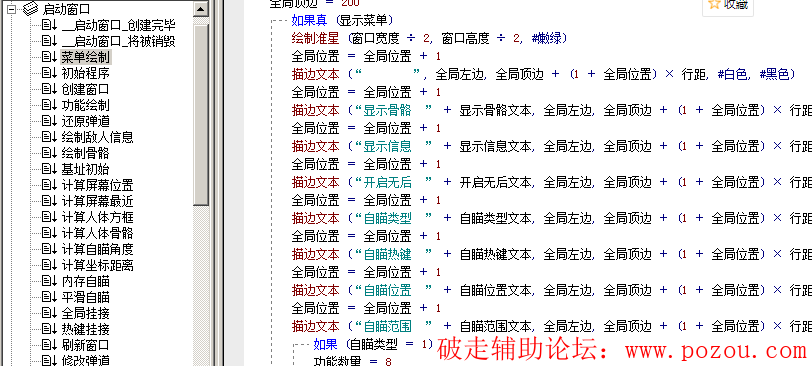Image resolution: width=812 pixels, height=366 pixels.
Task: Select 计算自瞄角度 in the tree
Action: point(97,250)
